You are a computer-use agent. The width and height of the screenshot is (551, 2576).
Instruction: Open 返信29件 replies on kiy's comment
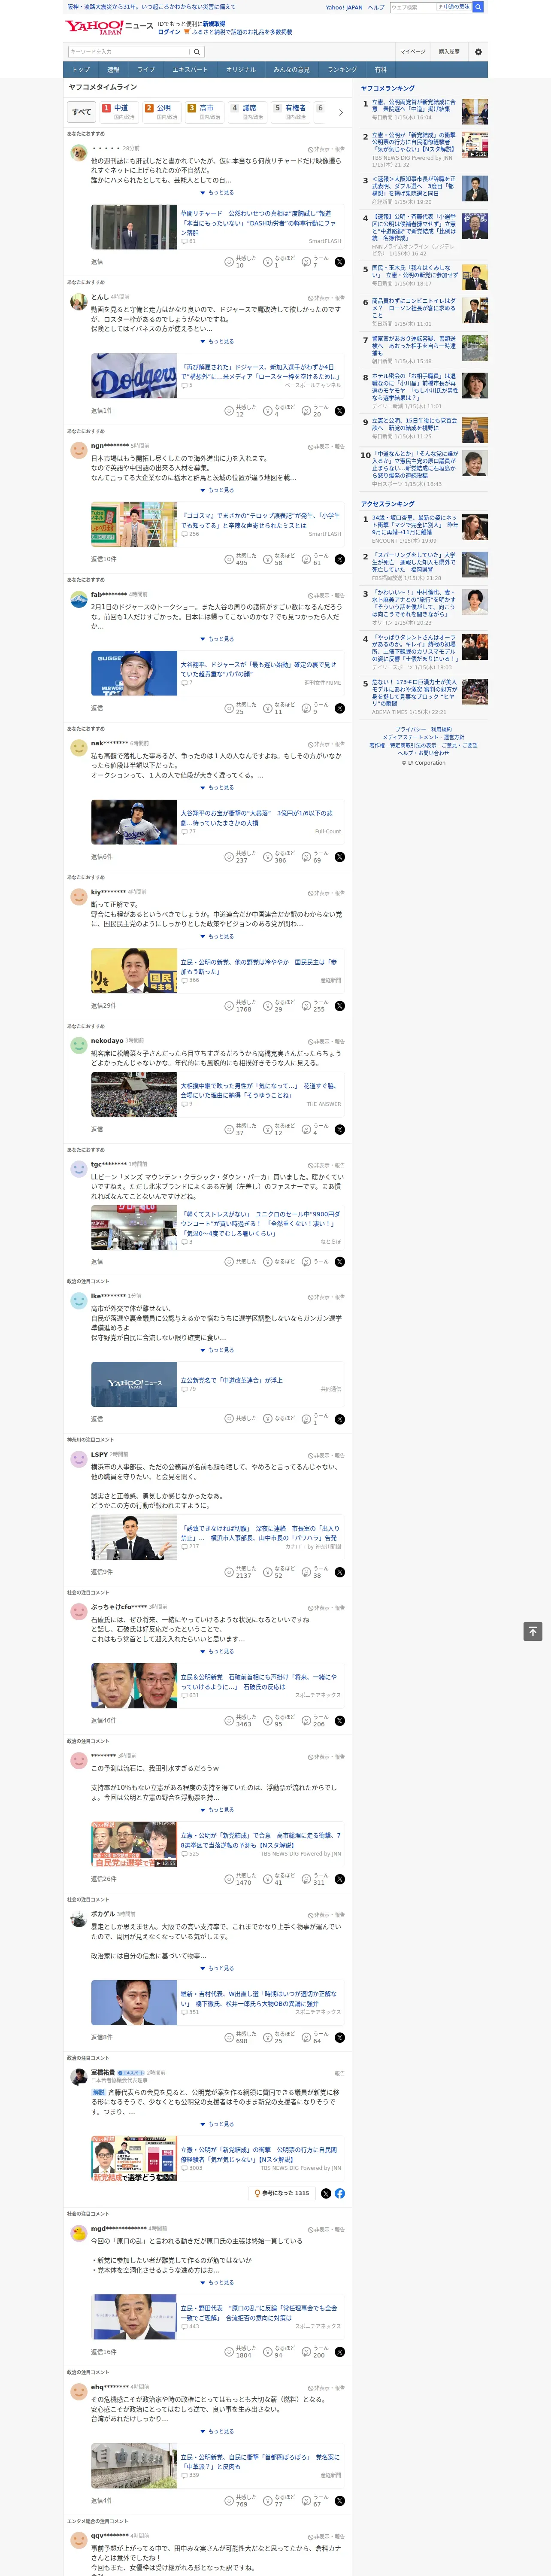[x=104, y=1006]
